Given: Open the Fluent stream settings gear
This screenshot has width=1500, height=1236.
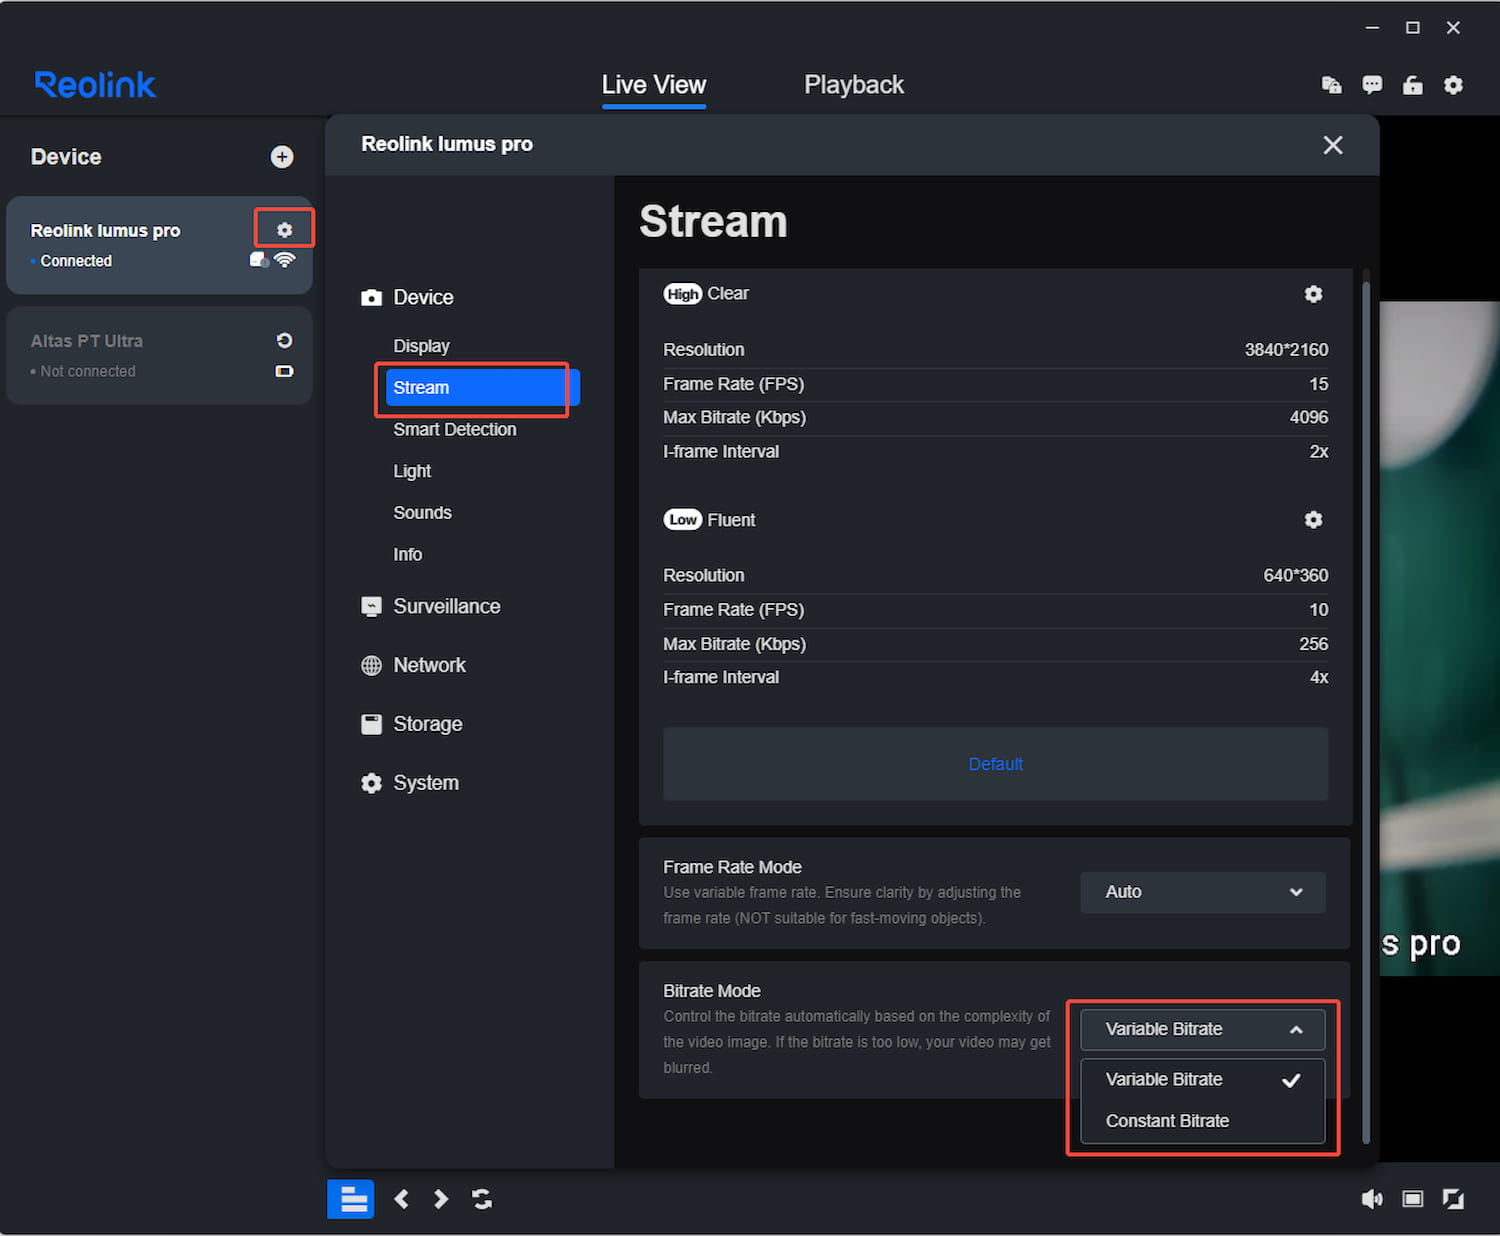Looking at the screenshot, I should tap(1314, 520).
